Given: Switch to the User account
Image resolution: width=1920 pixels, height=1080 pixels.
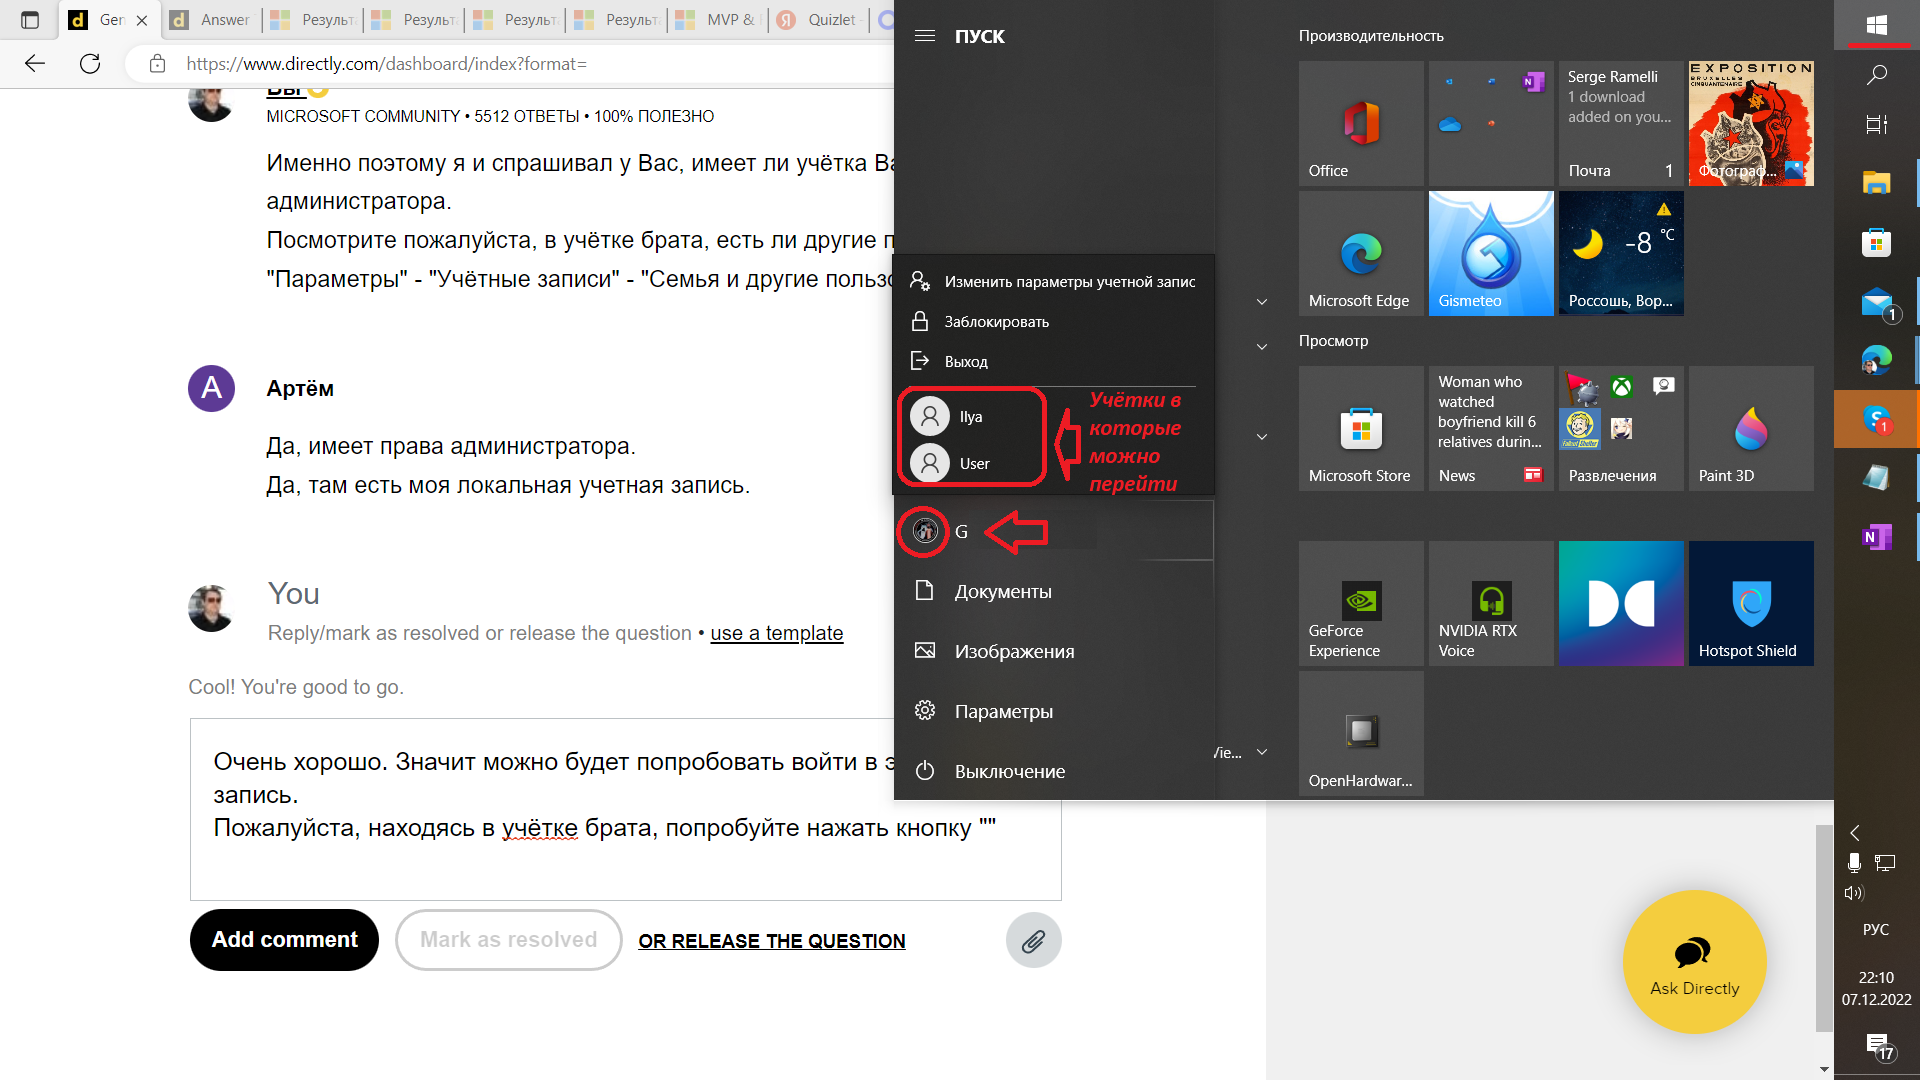Looking at the screenshot, I should (x=970, y=464).
